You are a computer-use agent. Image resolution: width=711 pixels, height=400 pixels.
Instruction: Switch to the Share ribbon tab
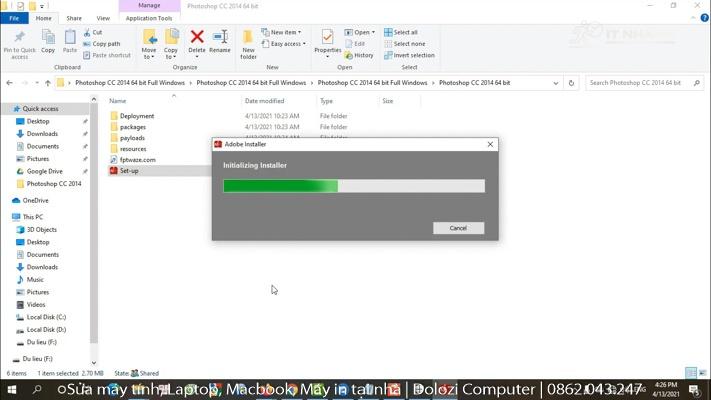pyautogui.click(x=74, y=18)
